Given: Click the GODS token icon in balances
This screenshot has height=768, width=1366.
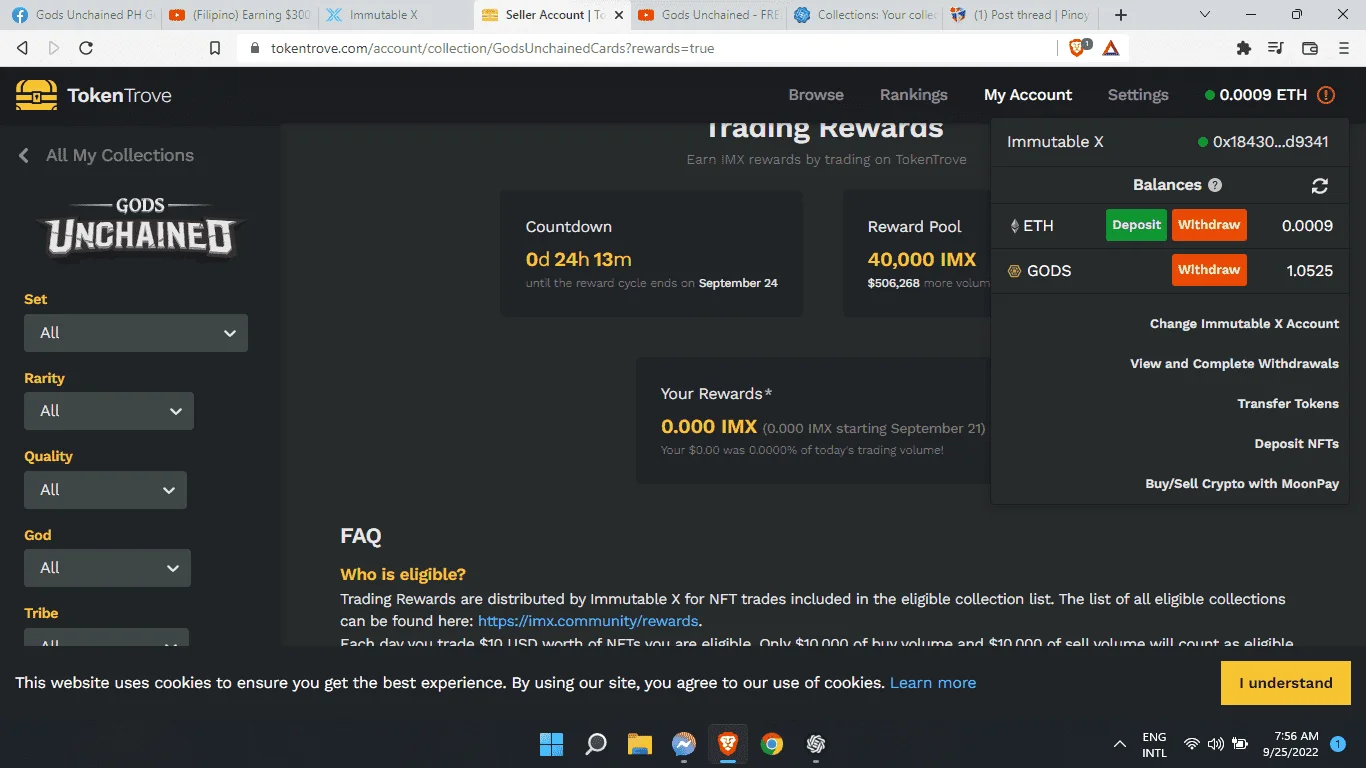Looking at the screenshot, I should pyautogui.click(x=1015, y=271).
